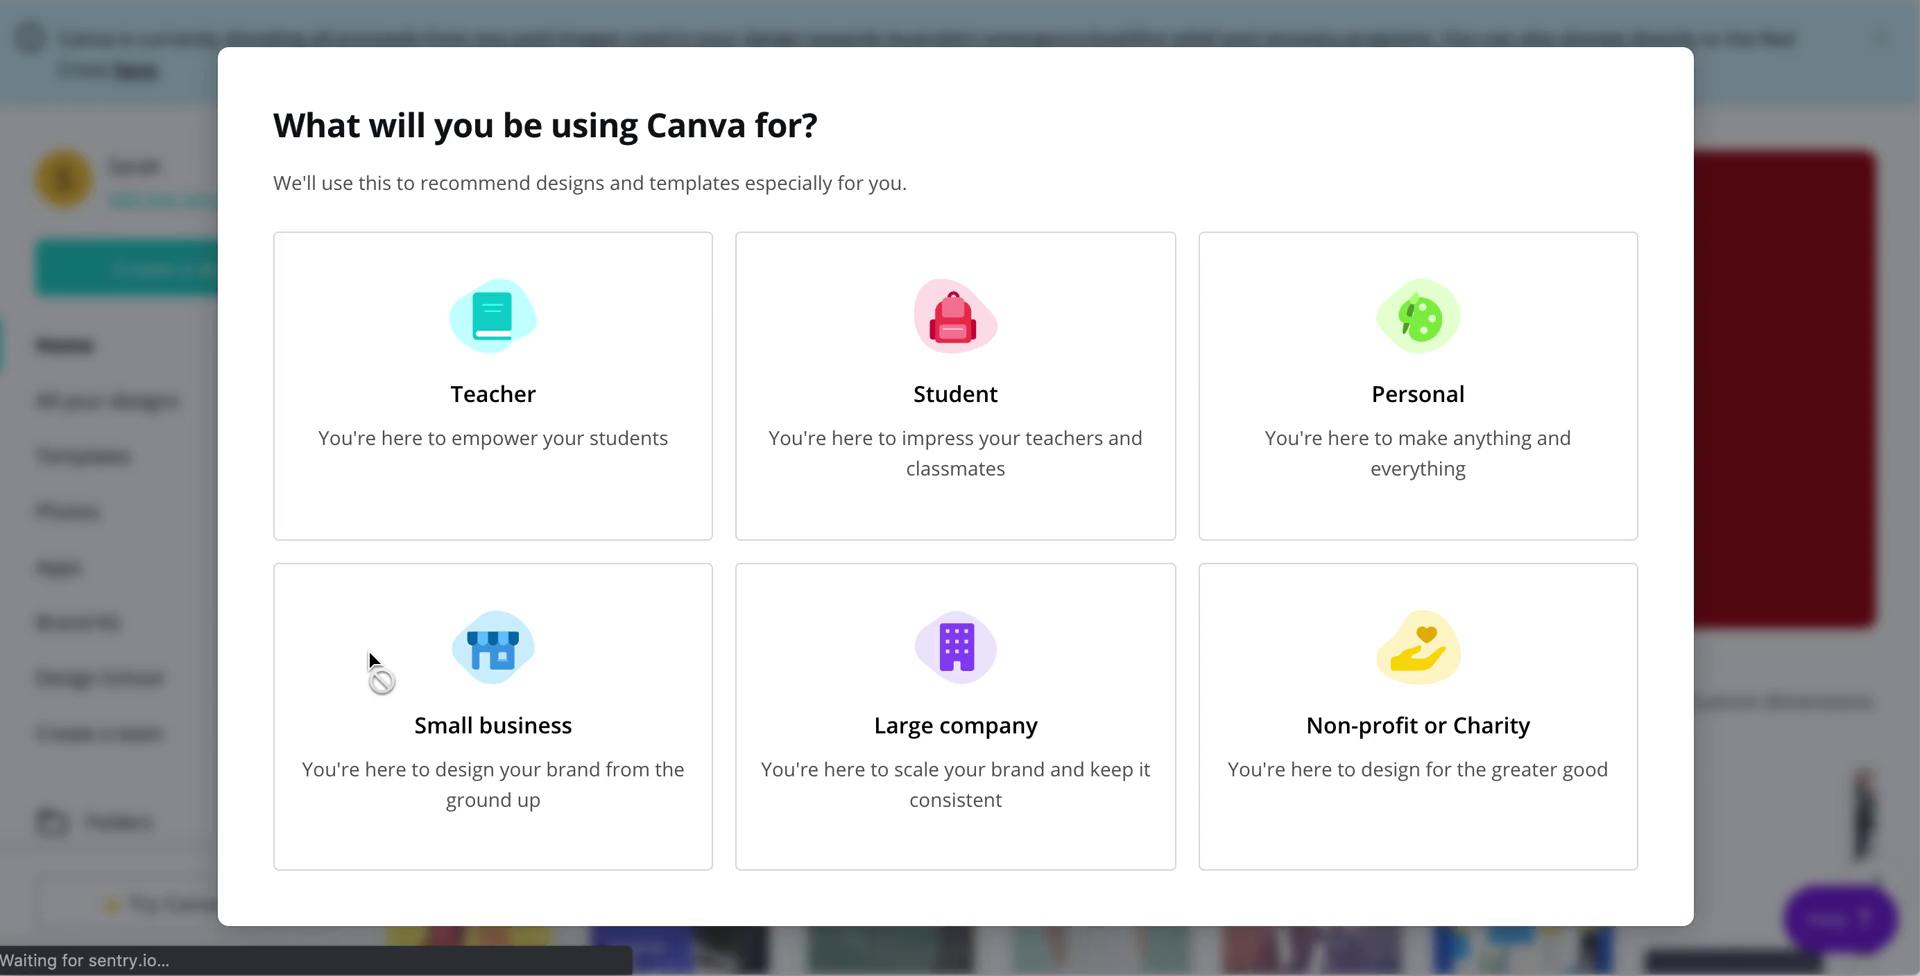
Task: Go to Templates in the sidebar
Action: (83, 455)
